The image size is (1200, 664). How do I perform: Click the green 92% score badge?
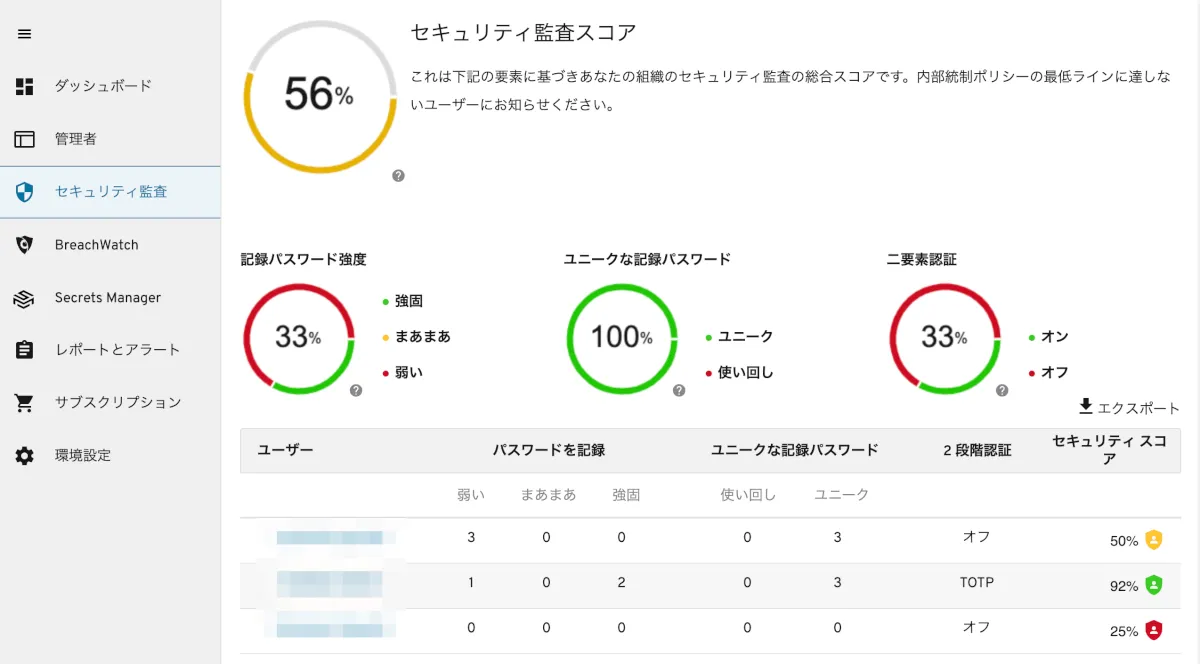(x=1154, y=585)
